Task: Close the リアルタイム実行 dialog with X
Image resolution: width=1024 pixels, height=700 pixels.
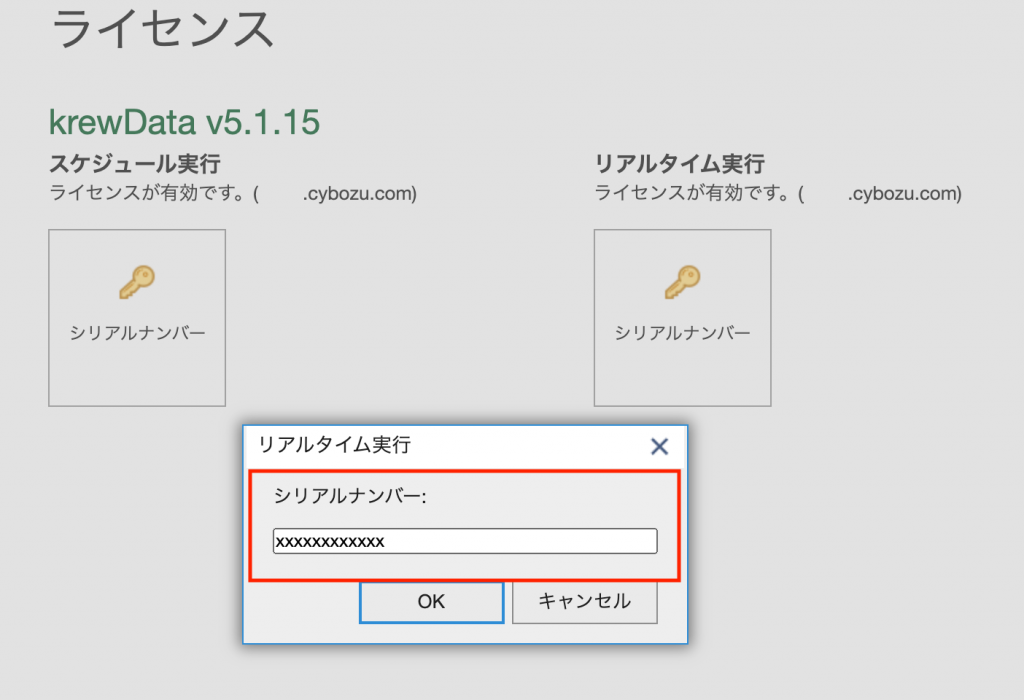Action: (x=660, y=447)
